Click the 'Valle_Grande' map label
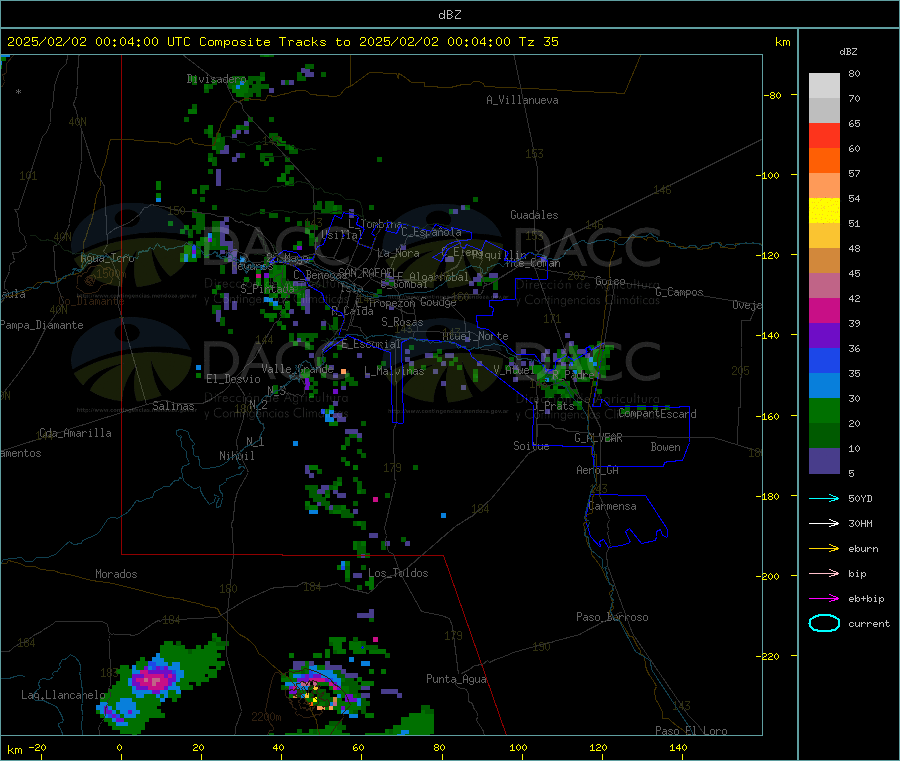Image resolution: width=900 pixels, height=761 pixels. (x=297, y=368)
